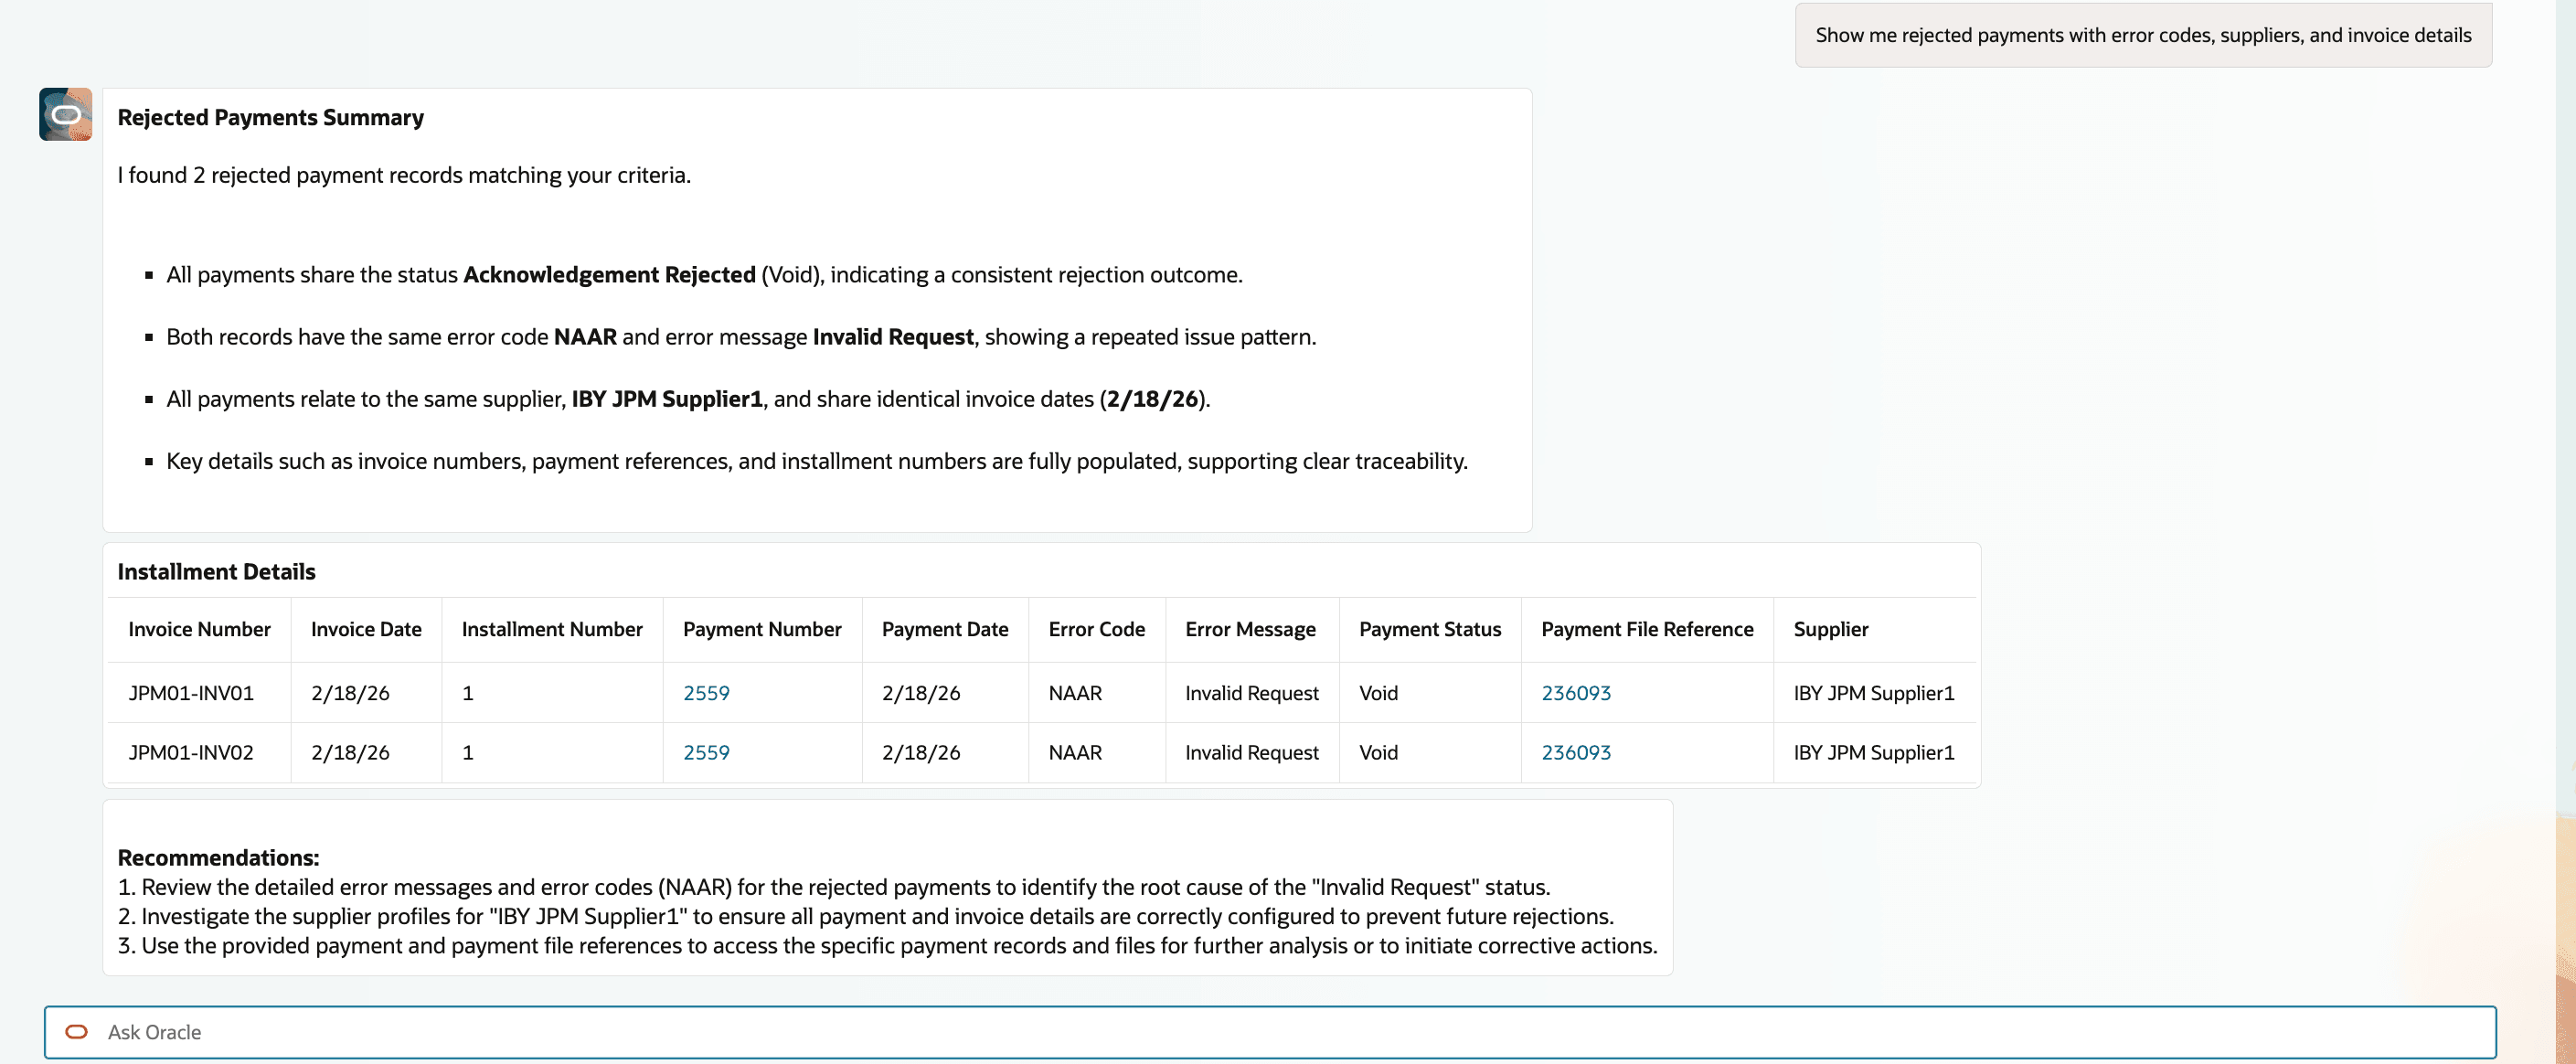Screen dimensions: 2576x1064
Task: Click the Payment Status column header
Action: pyautogui.click(x=1430, y=629)
